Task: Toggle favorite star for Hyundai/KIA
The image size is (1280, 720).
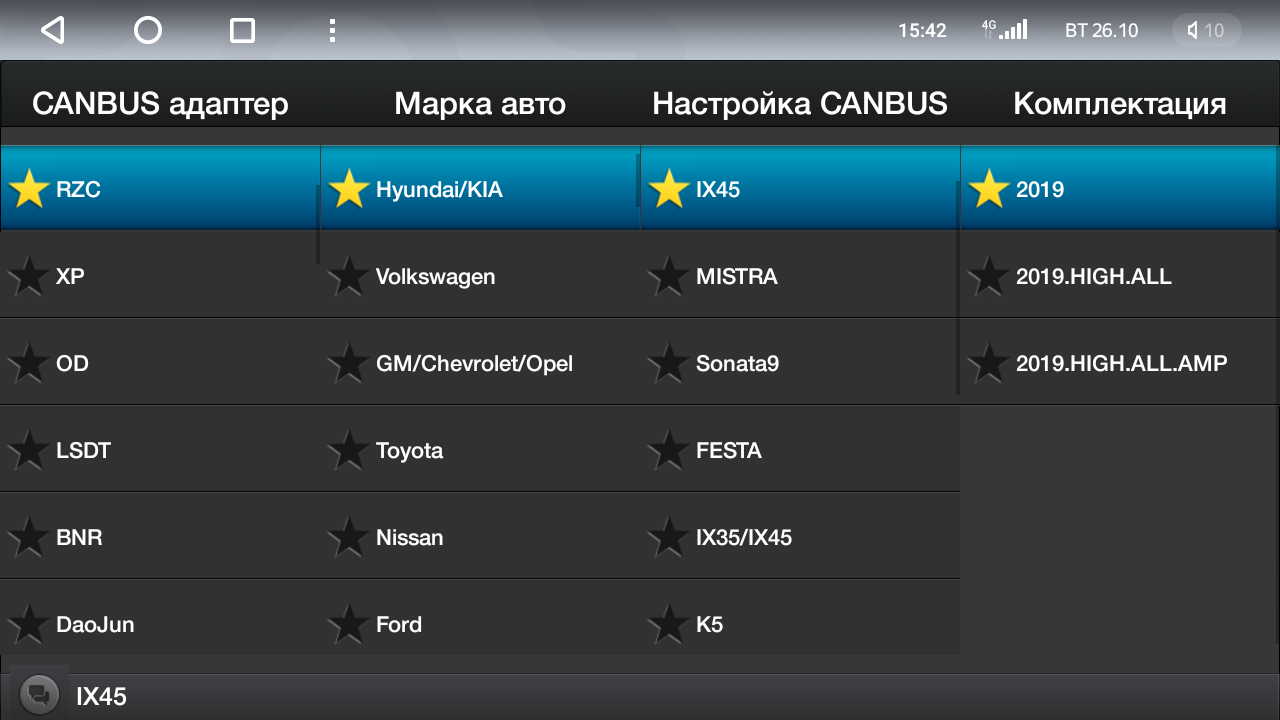Action: pyautogui.click(x=349, y=189)
